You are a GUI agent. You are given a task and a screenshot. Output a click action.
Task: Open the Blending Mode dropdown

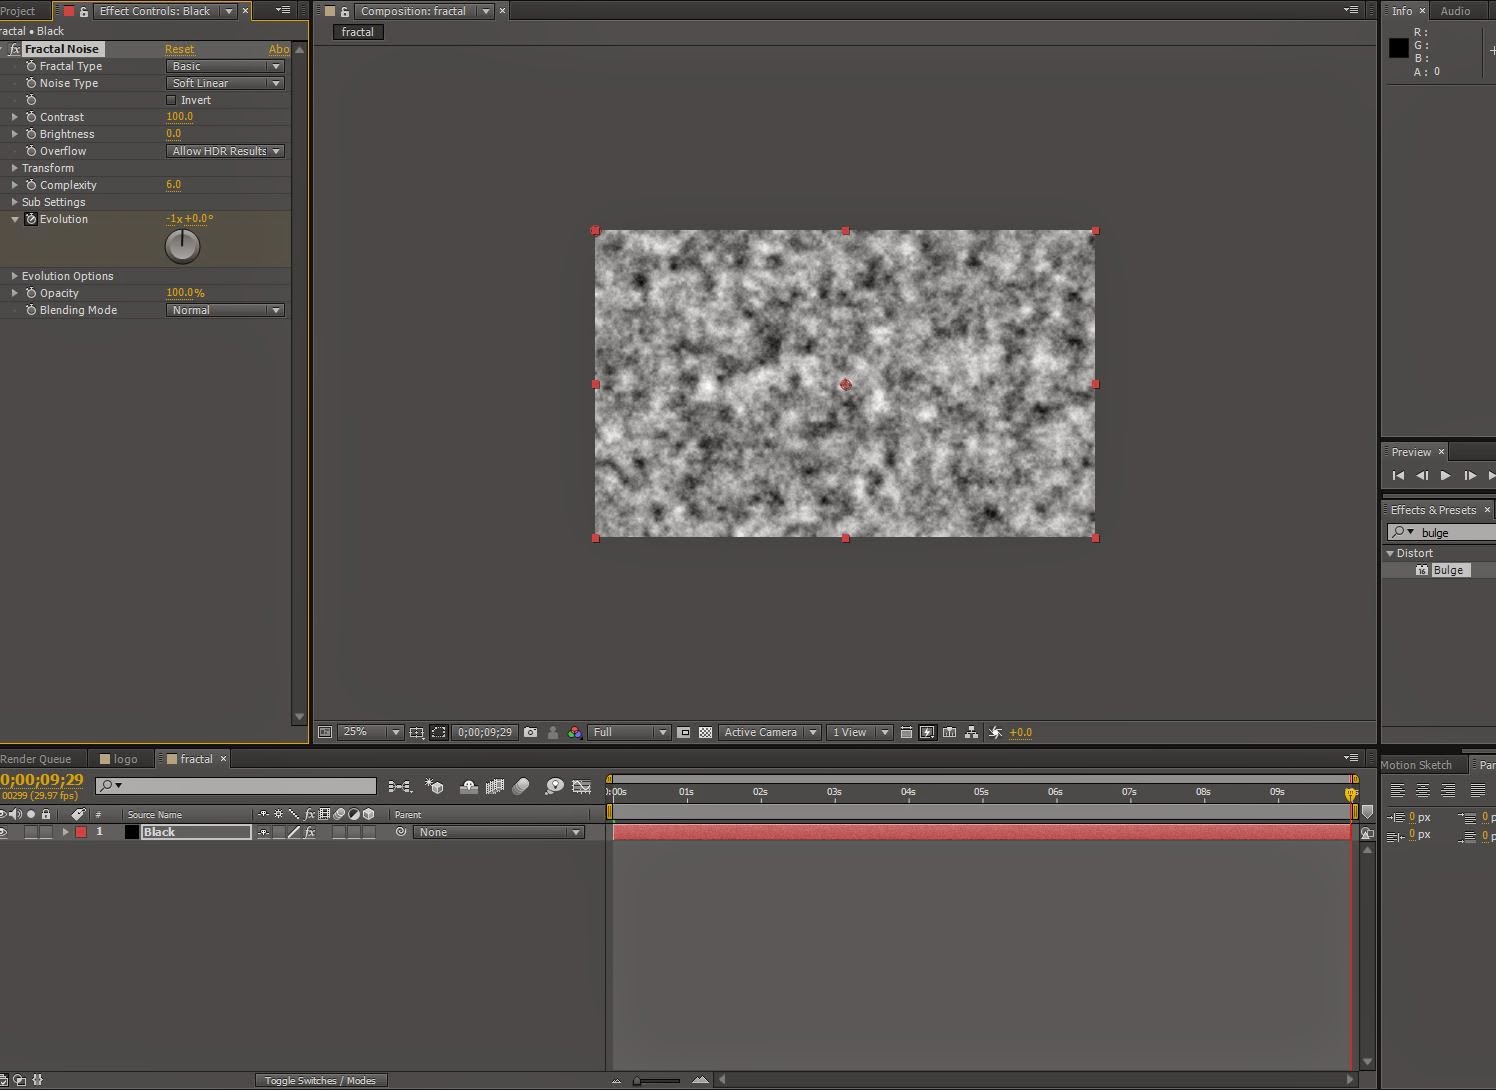click(x=225, y=310)
